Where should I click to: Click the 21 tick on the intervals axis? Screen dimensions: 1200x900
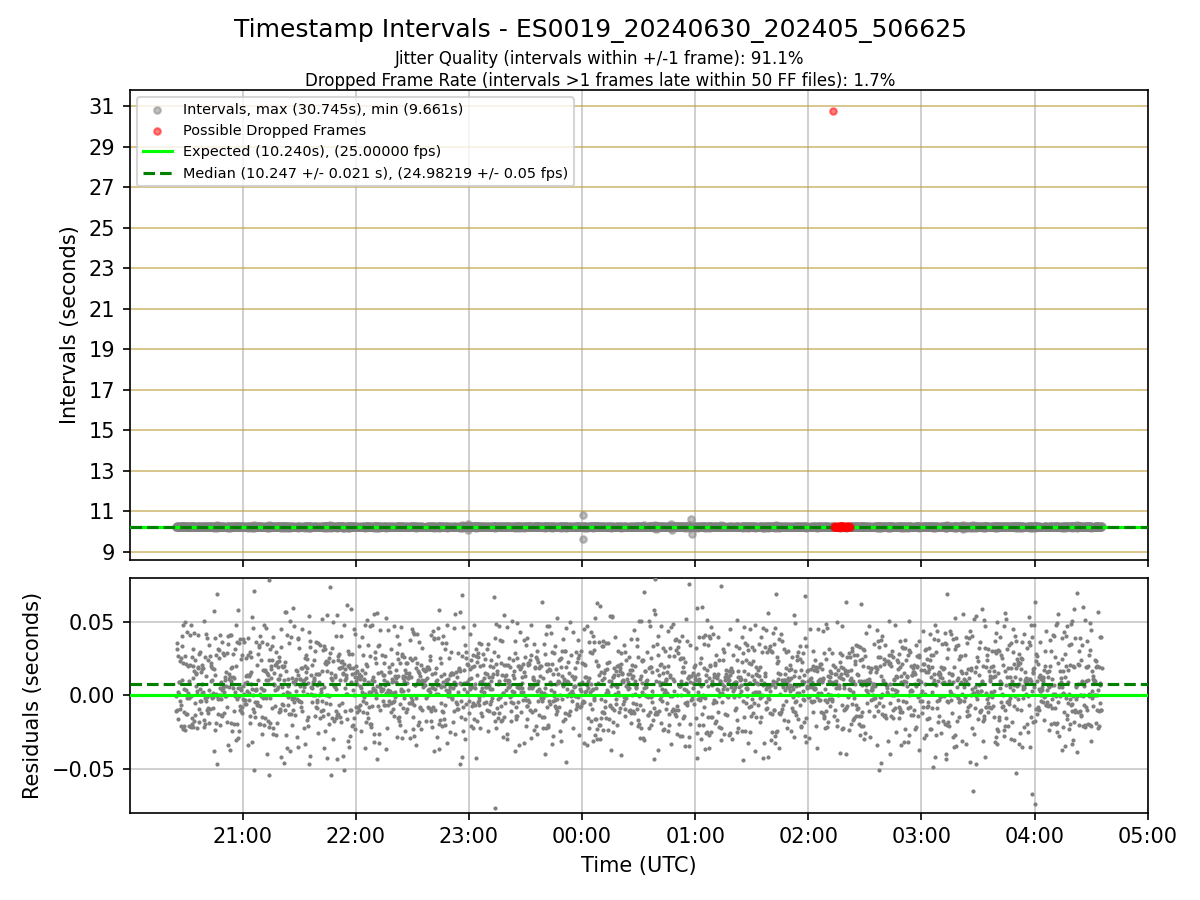click(102, 309)
